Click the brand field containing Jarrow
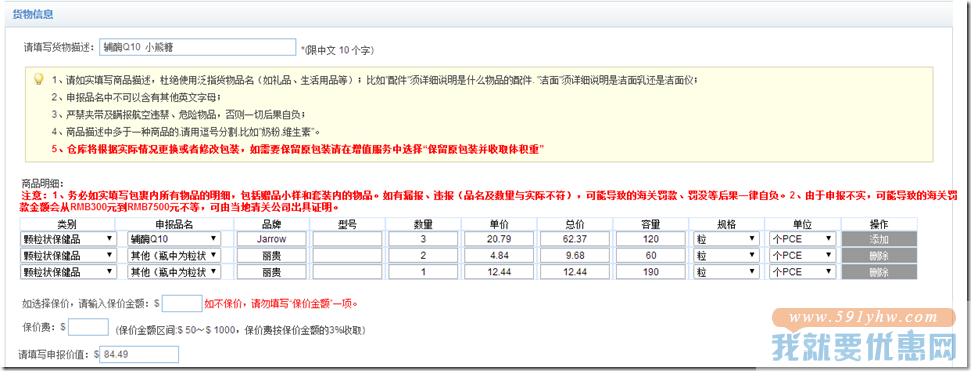The height and width of the screenshot is (371, 971). point(272,239)
